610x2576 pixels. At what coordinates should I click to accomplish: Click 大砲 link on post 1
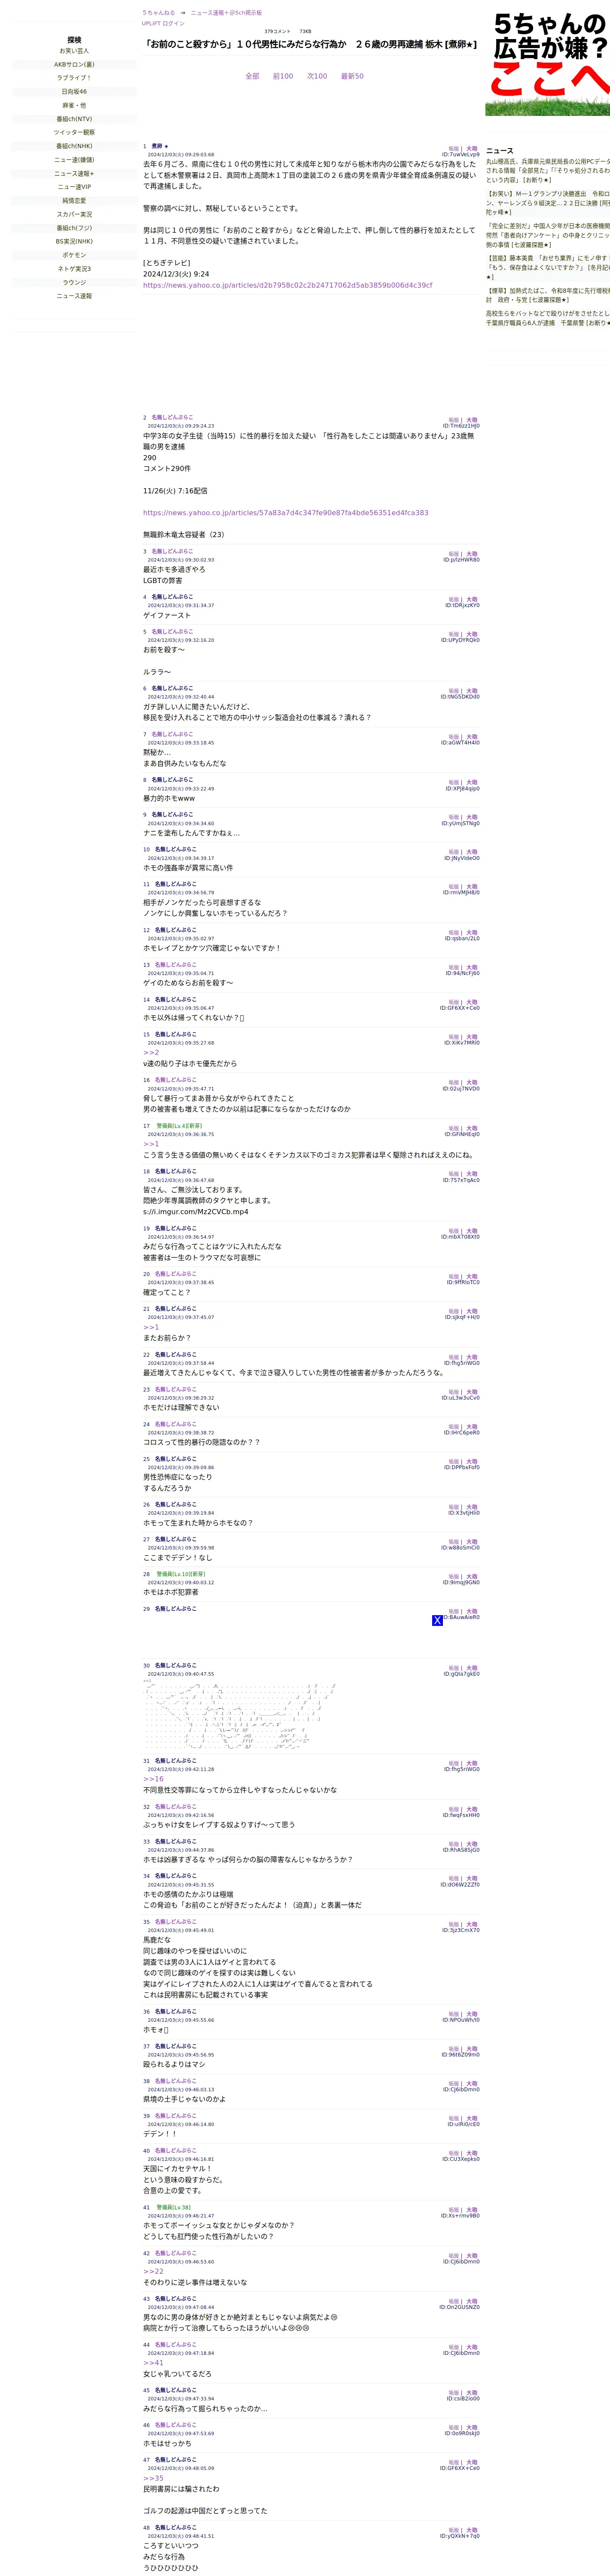click(472, 149)
